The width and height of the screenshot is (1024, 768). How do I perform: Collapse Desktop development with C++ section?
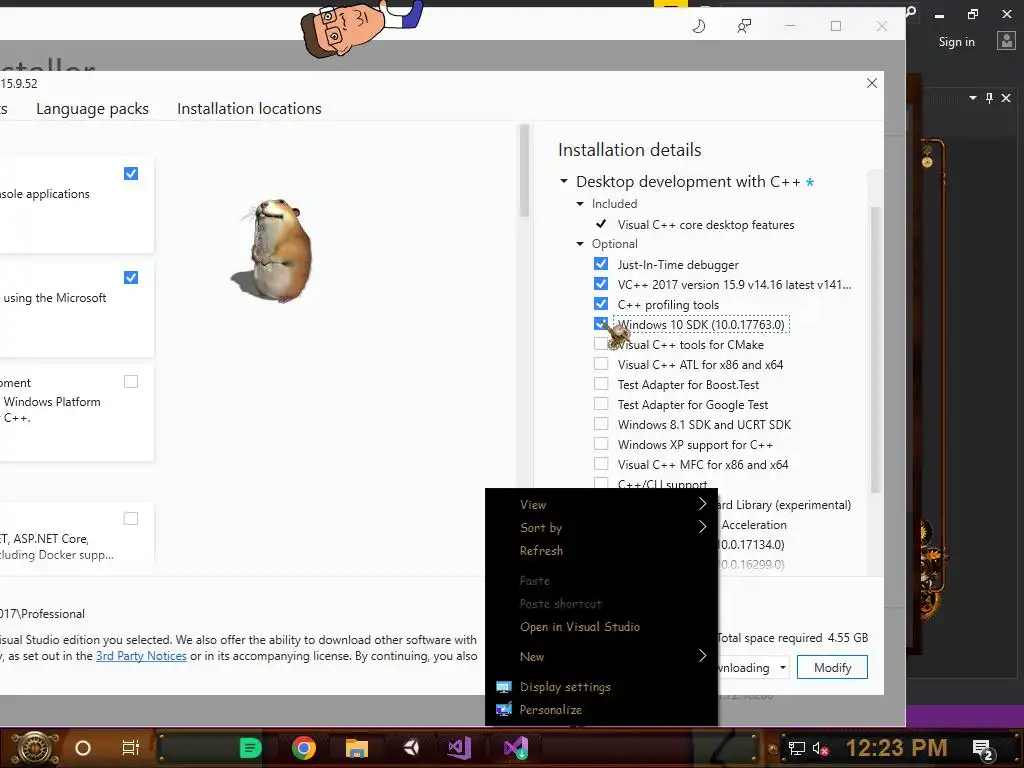click(564, 181)
